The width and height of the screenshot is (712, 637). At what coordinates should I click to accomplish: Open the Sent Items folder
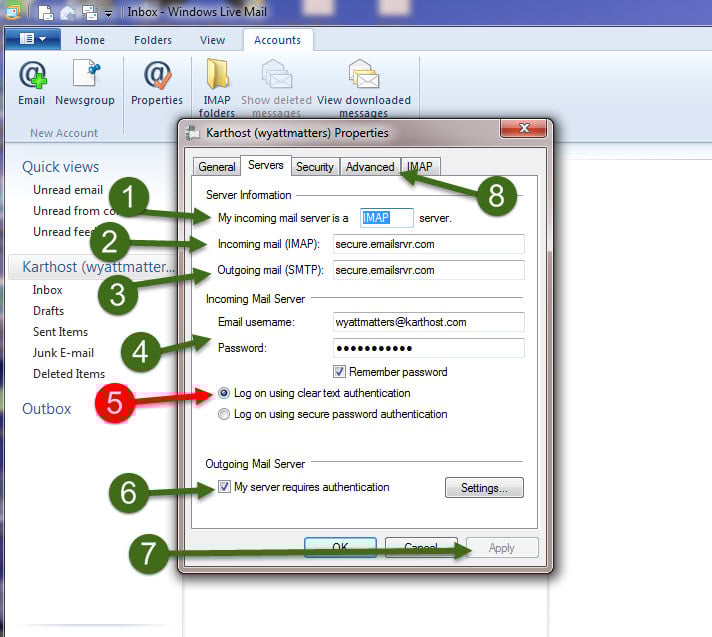[60, 332]
